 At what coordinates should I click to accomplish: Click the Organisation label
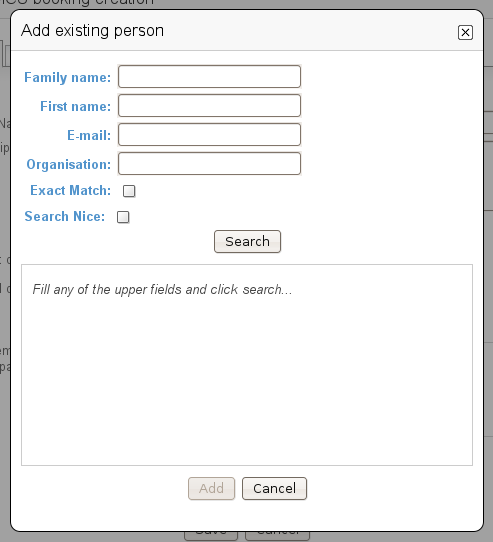[x=68, y=165]
